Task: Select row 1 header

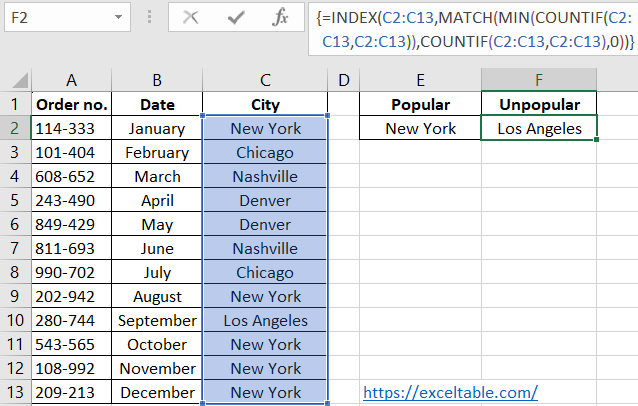Action: (15, 104)
